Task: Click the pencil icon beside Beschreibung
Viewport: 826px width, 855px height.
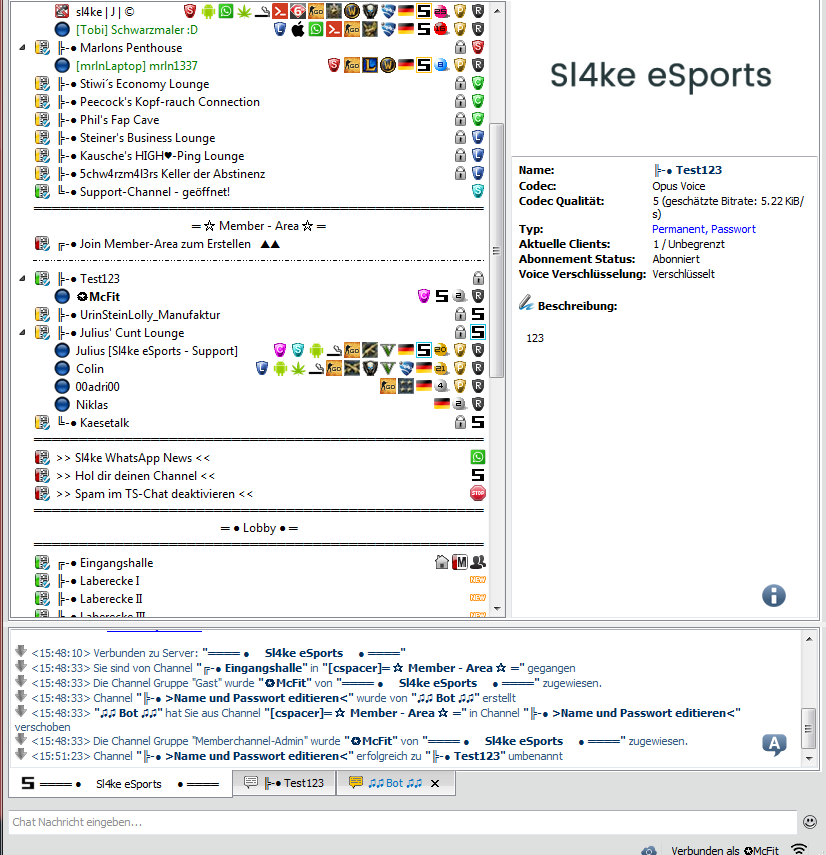Action: pos(526,303)
